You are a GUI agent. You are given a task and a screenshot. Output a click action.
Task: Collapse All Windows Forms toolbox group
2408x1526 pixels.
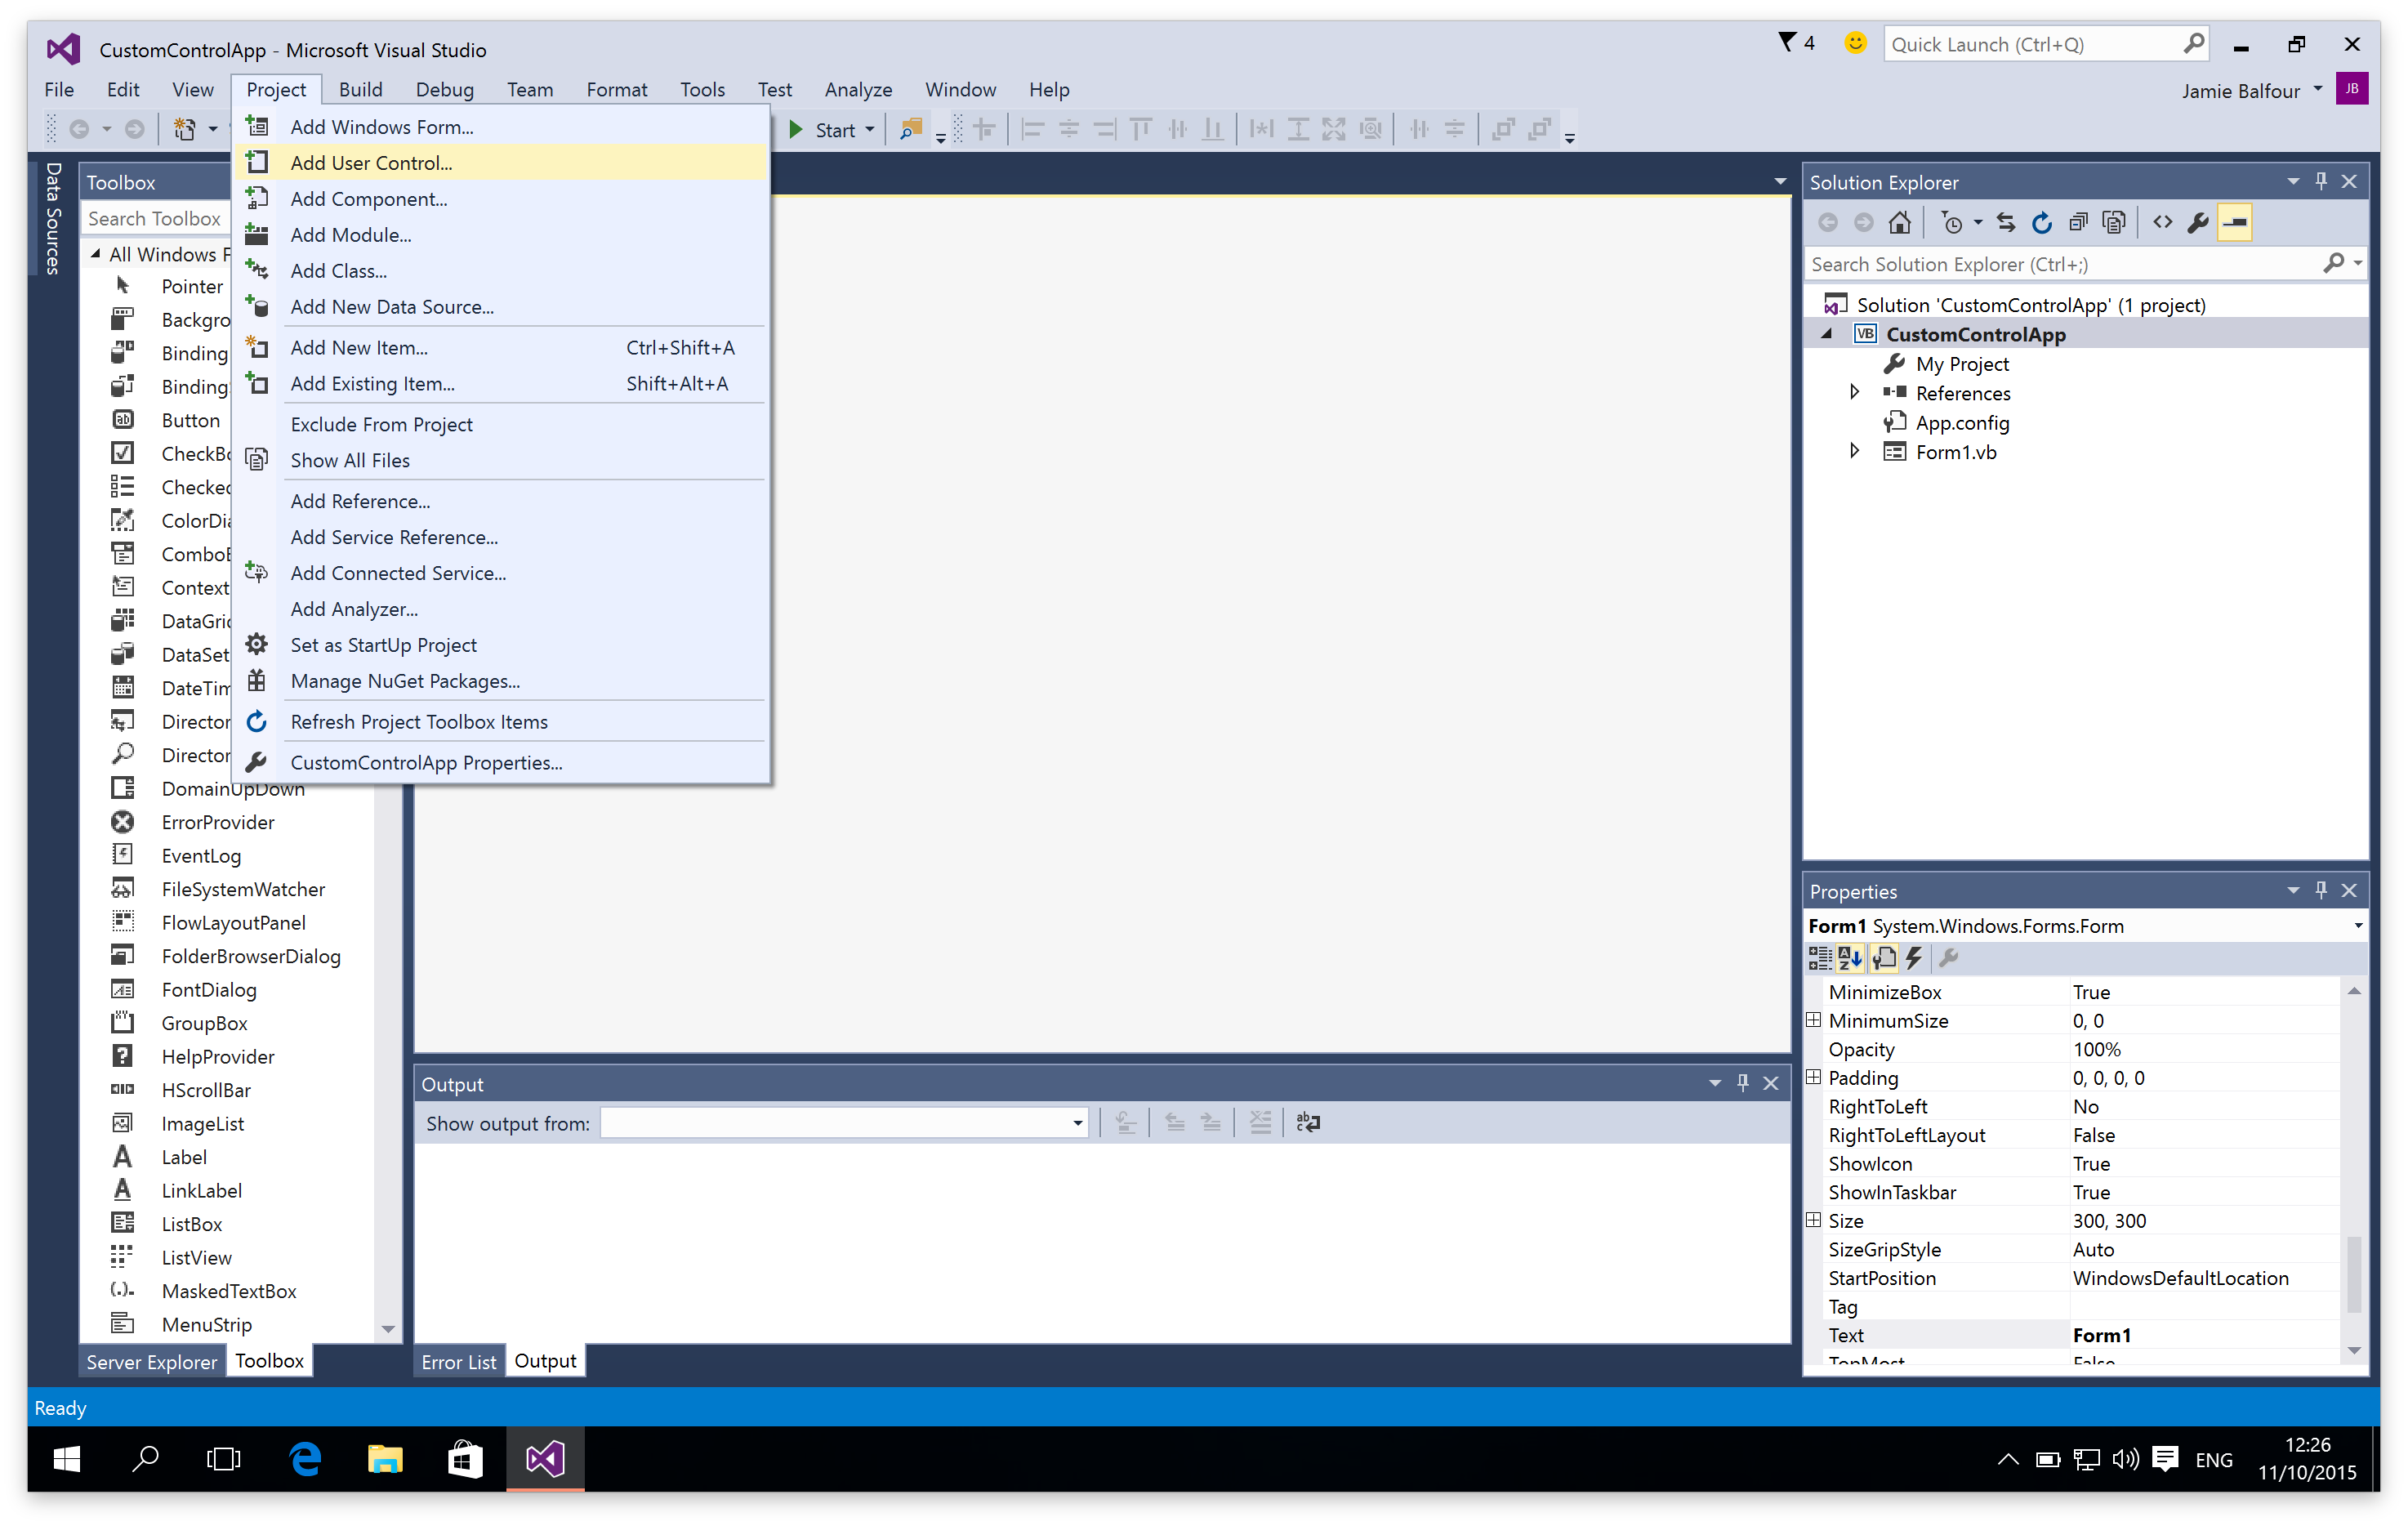point(96,254)
